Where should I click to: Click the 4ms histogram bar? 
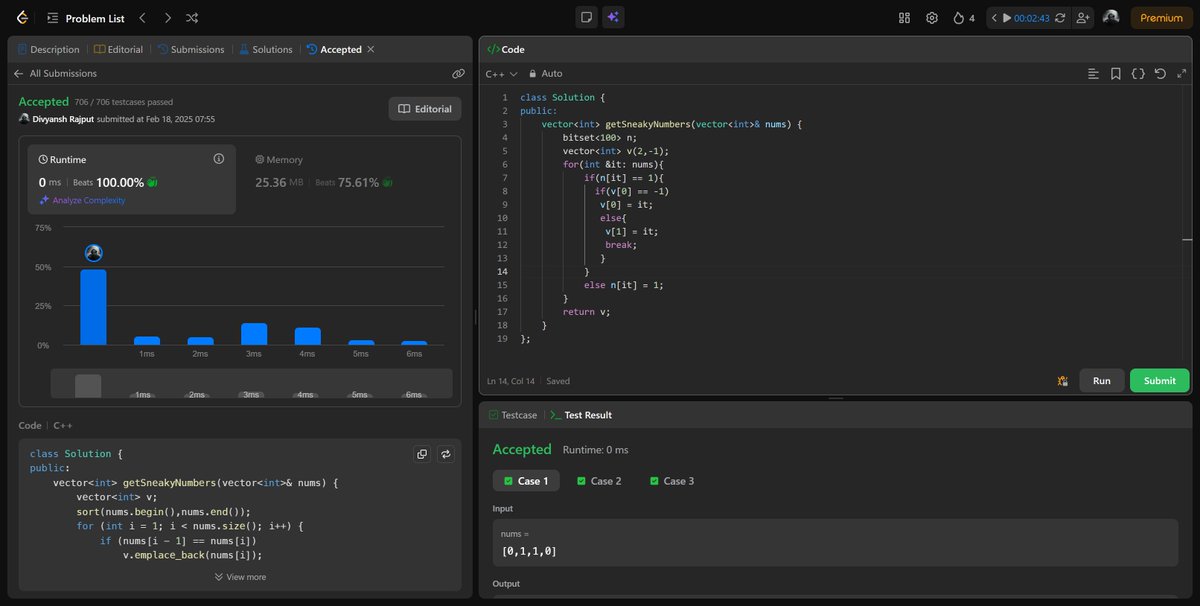point(307,336)
